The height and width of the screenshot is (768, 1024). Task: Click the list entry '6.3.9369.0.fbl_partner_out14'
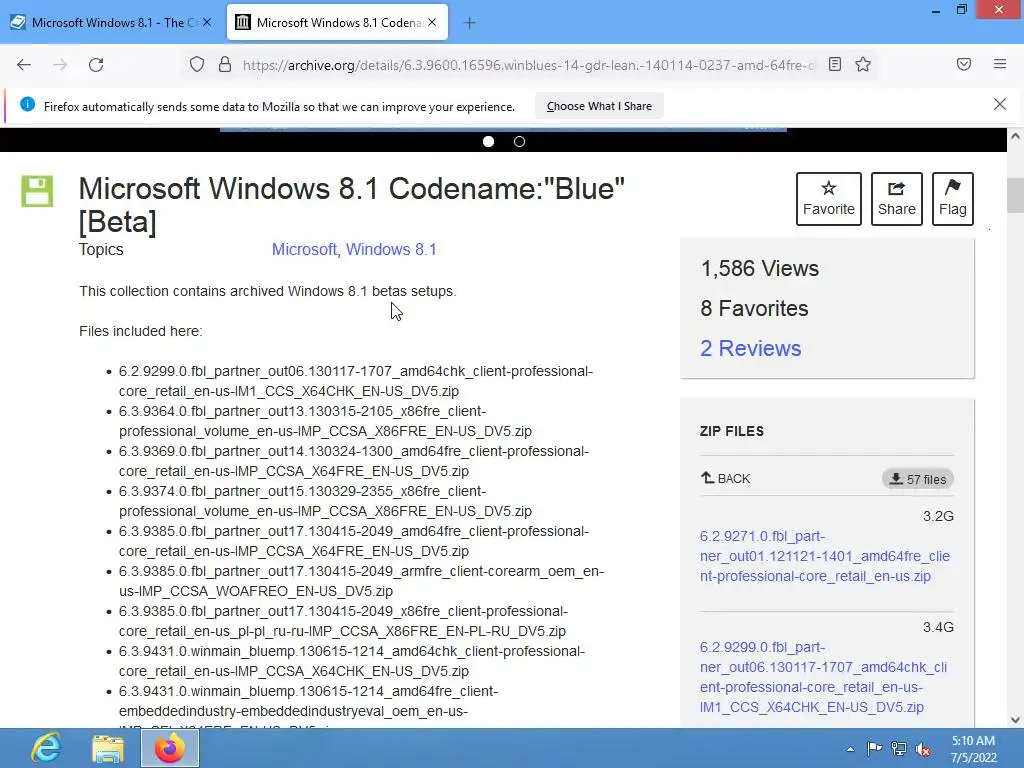354,461
